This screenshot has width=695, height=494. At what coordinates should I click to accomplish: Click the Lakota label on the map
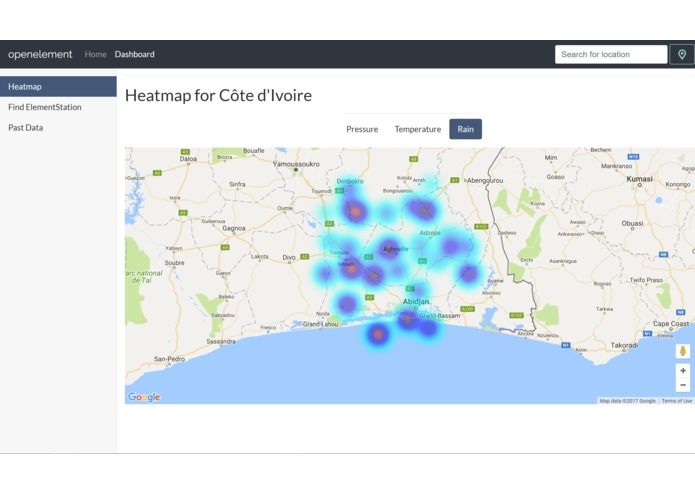[x=260, y=256]
